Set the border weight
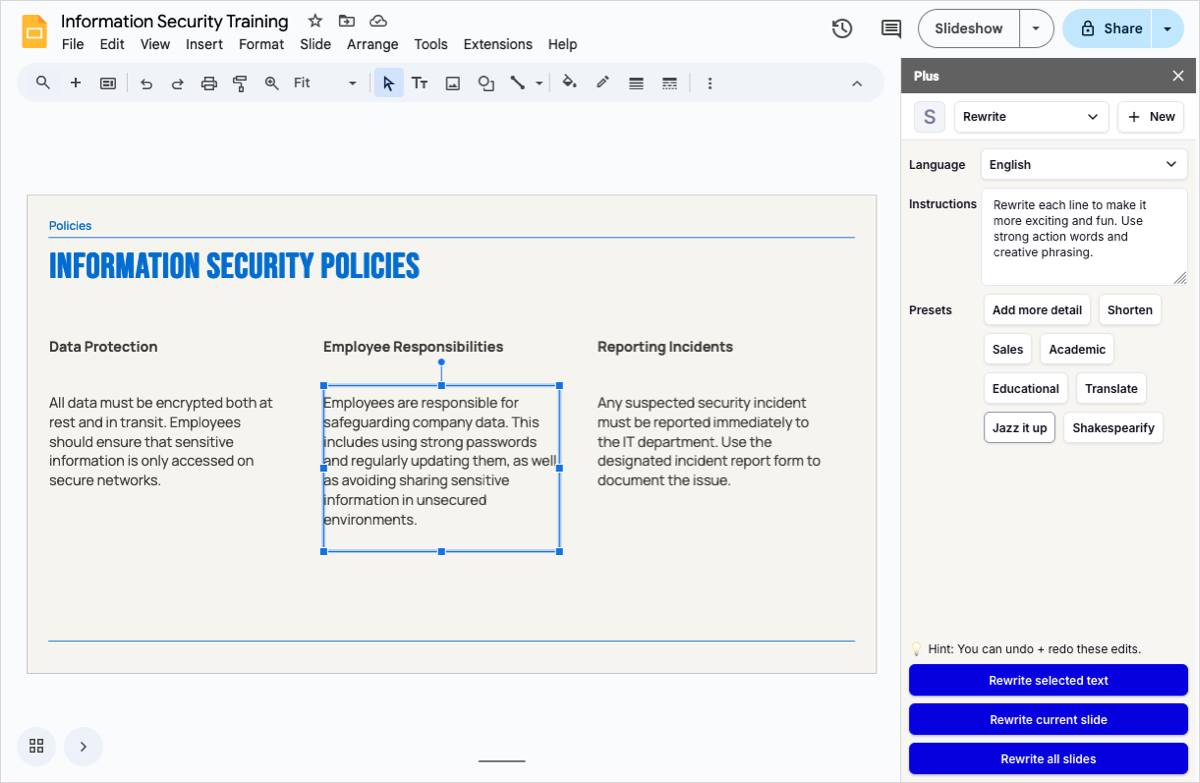Viewport: 1200px width, 783px height. tap(636, 83)
